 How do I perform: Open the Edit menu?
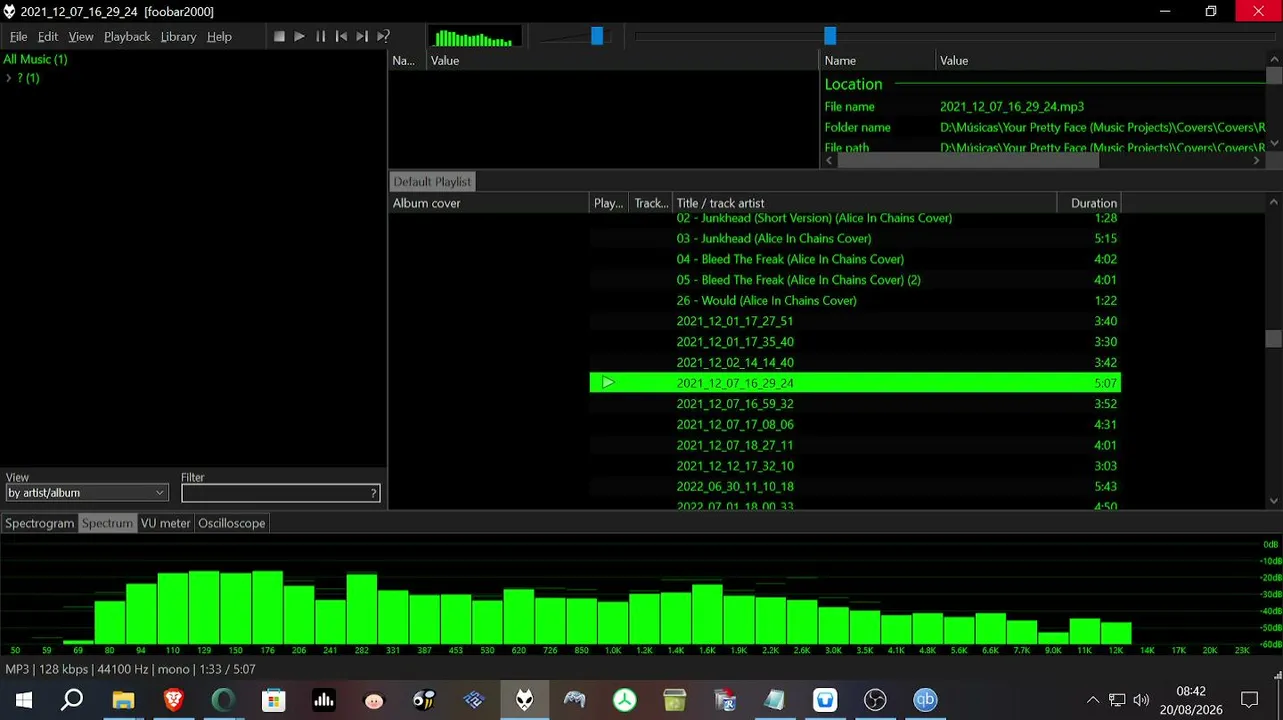[x=48, y=37]
